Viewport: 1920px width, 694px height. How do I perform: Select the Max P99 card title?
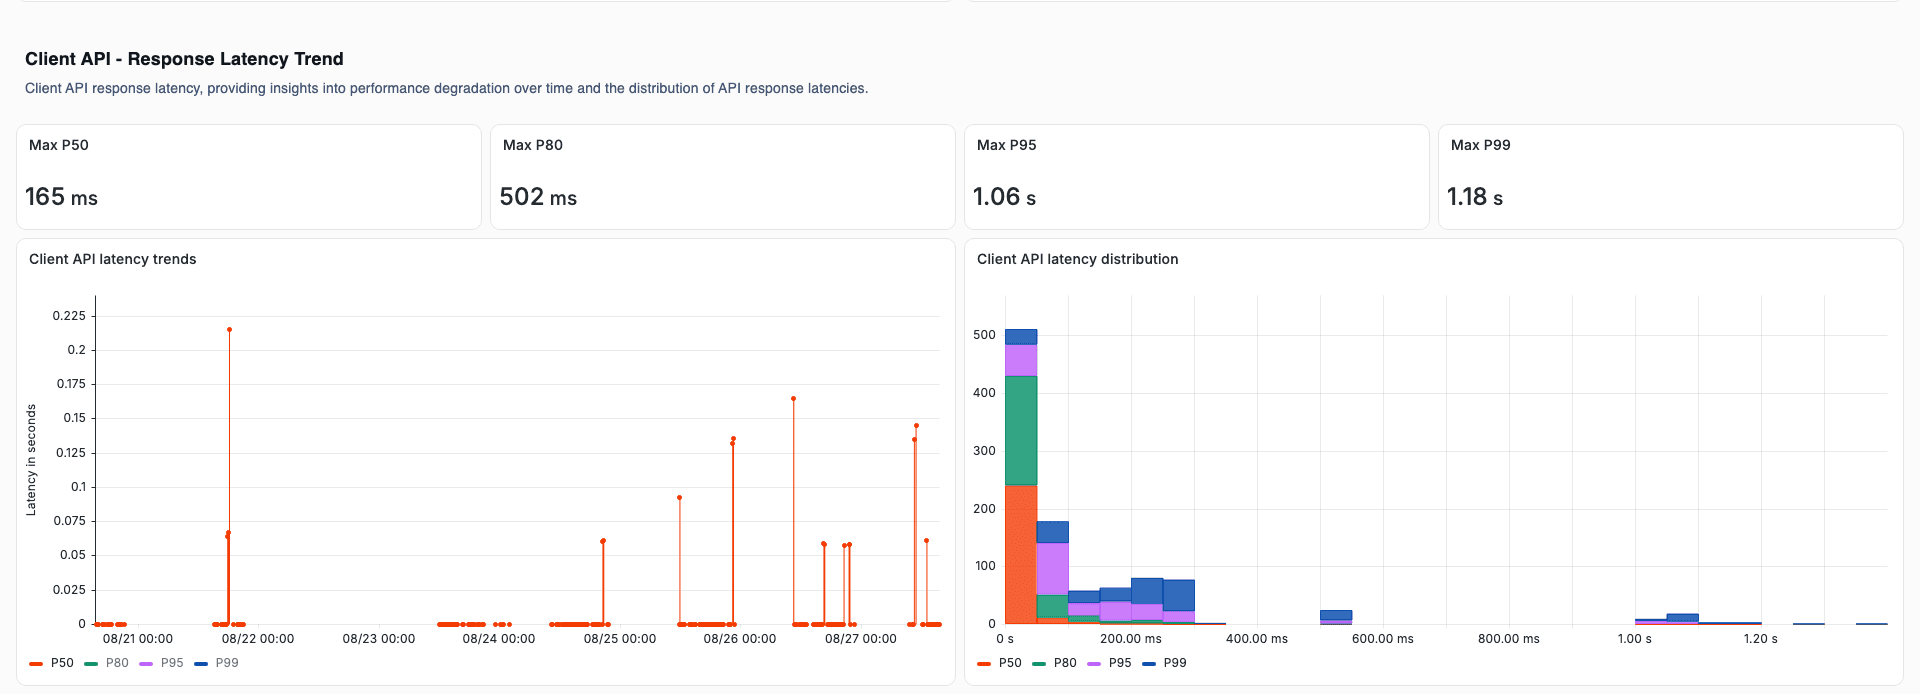click(x=1481, y=145)
